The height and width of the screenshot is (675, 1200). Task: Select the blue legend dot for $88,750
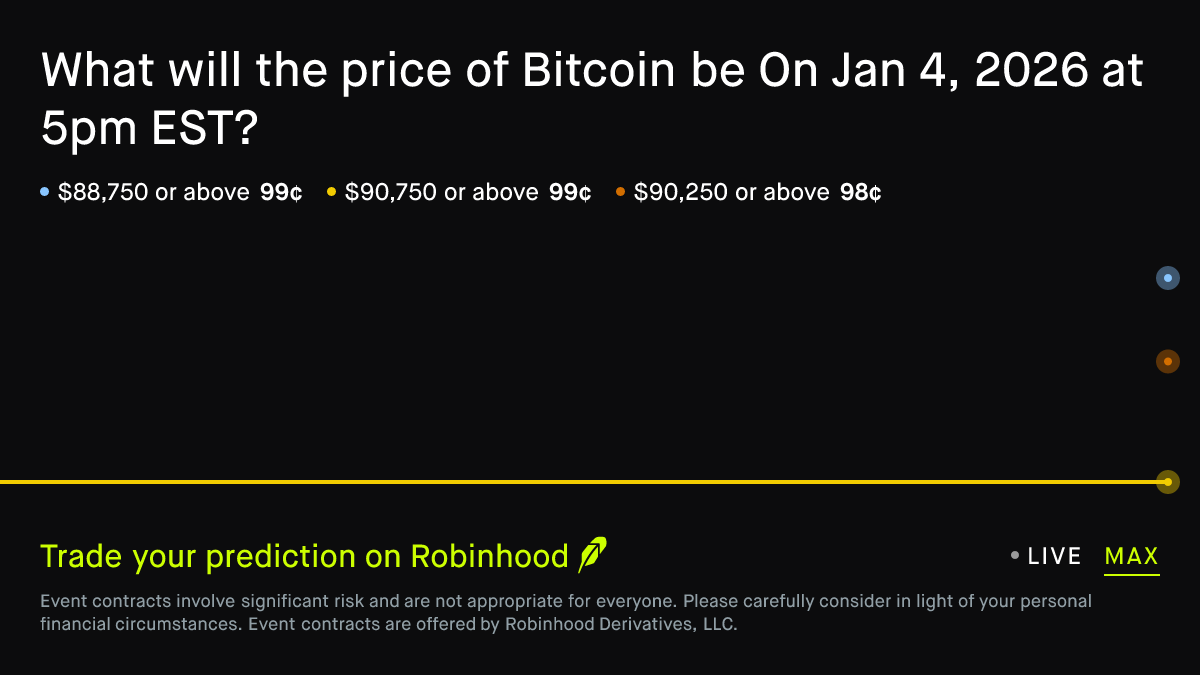(x=43, y=190)
